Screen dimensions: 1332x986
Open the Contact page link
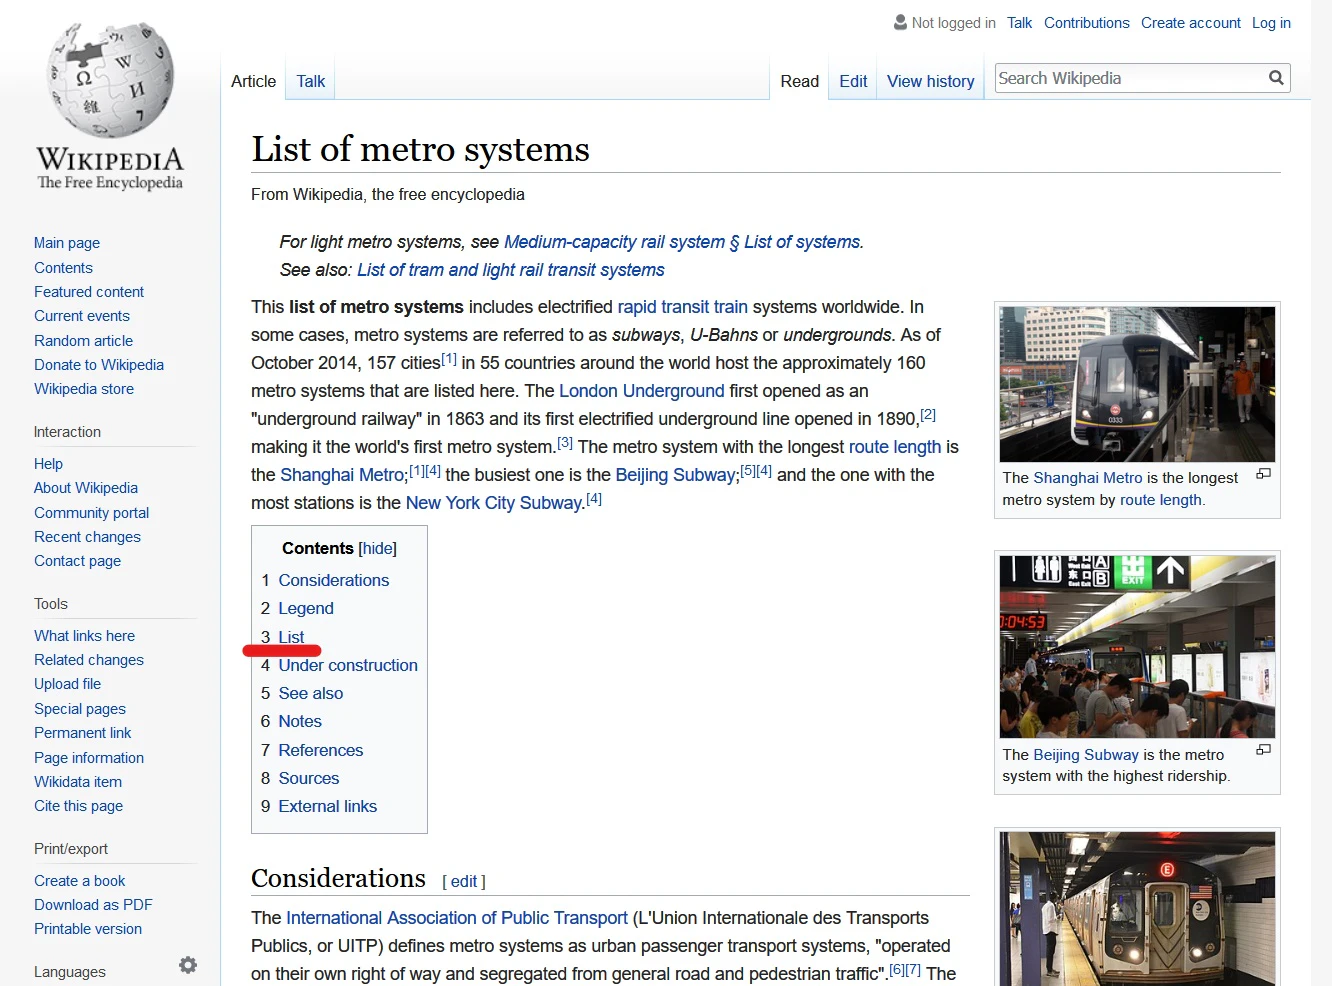[77, 561]
